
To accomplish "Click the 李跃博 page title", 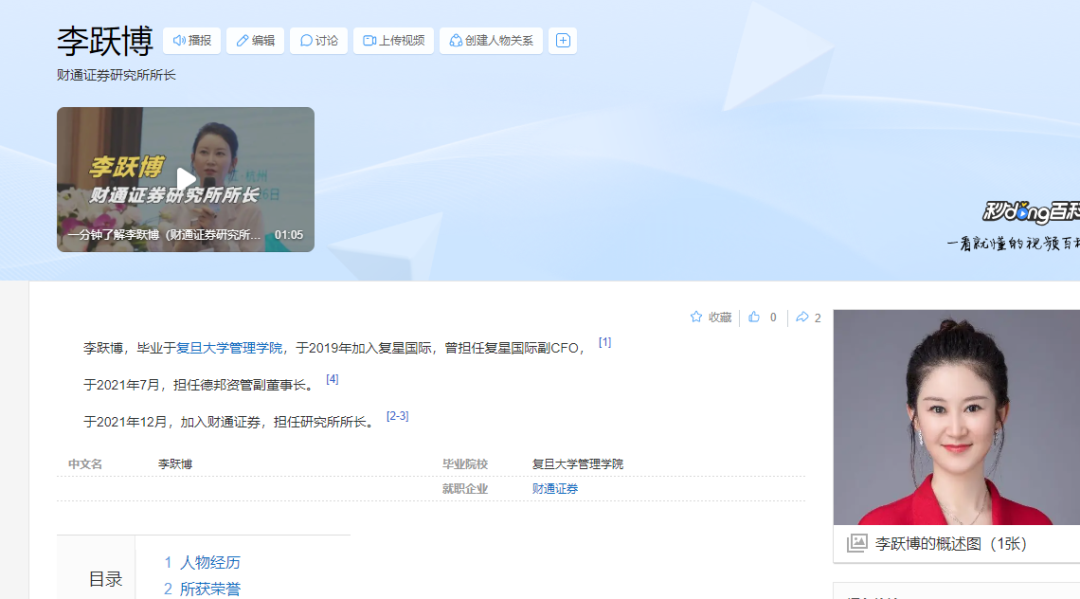I will click(105, 41).
